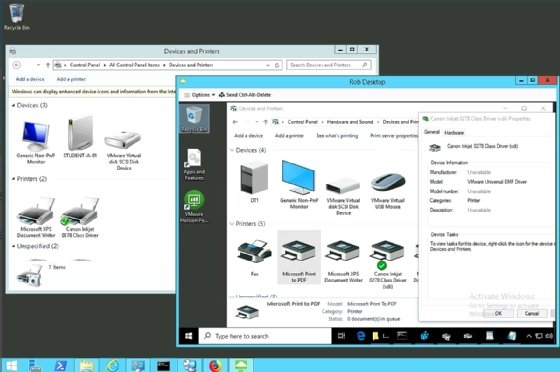
Task: Select the DT1 computer device in Rob Desktop
Action: [x=254, y=182]
